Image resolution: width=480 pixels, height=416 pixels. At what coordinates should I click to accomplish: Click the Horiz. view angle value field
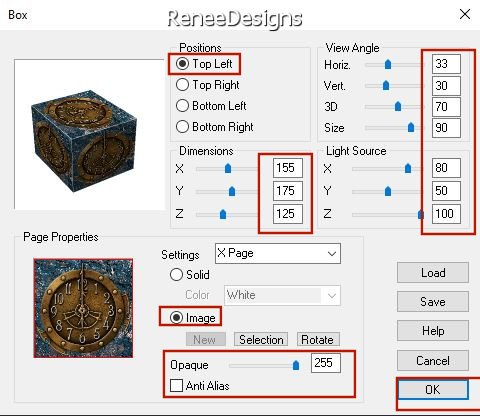[x=446, y=64]
